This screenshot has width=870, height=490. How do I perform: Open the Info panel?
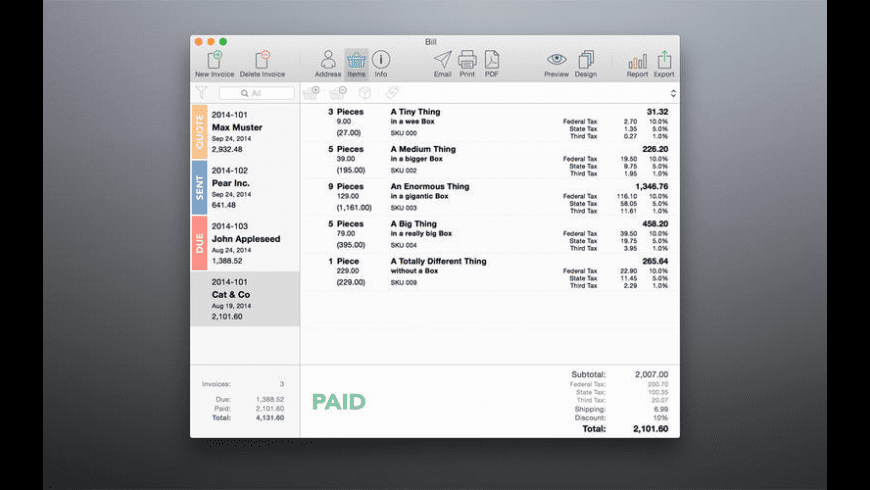381,60
